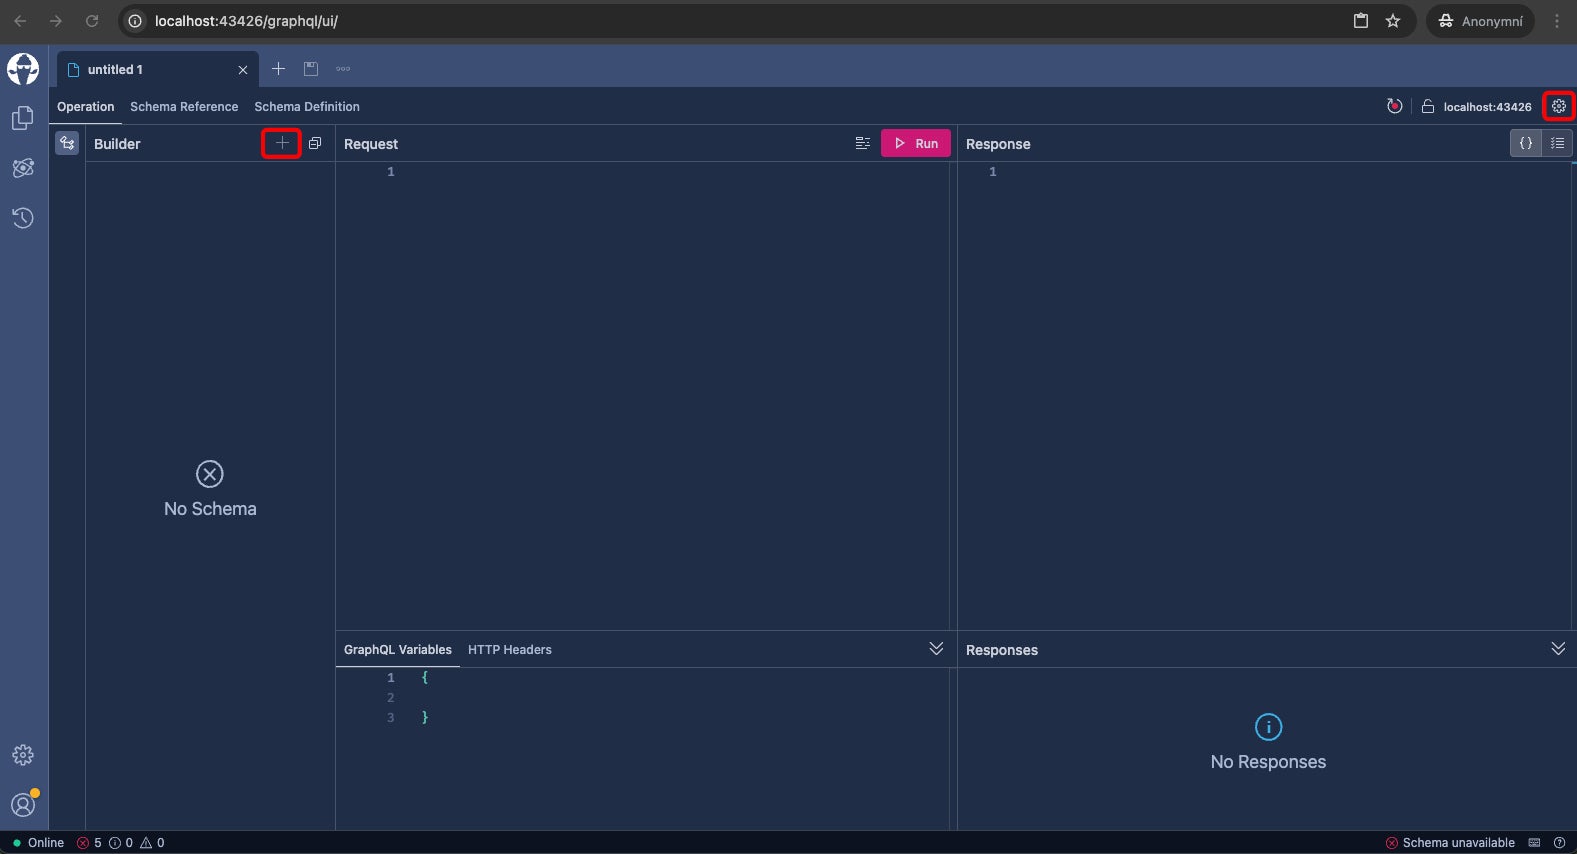Image resolution: width=1577 pixels, height=854 pixels.
Task: Open the user account icon
Action: [23, 804]
